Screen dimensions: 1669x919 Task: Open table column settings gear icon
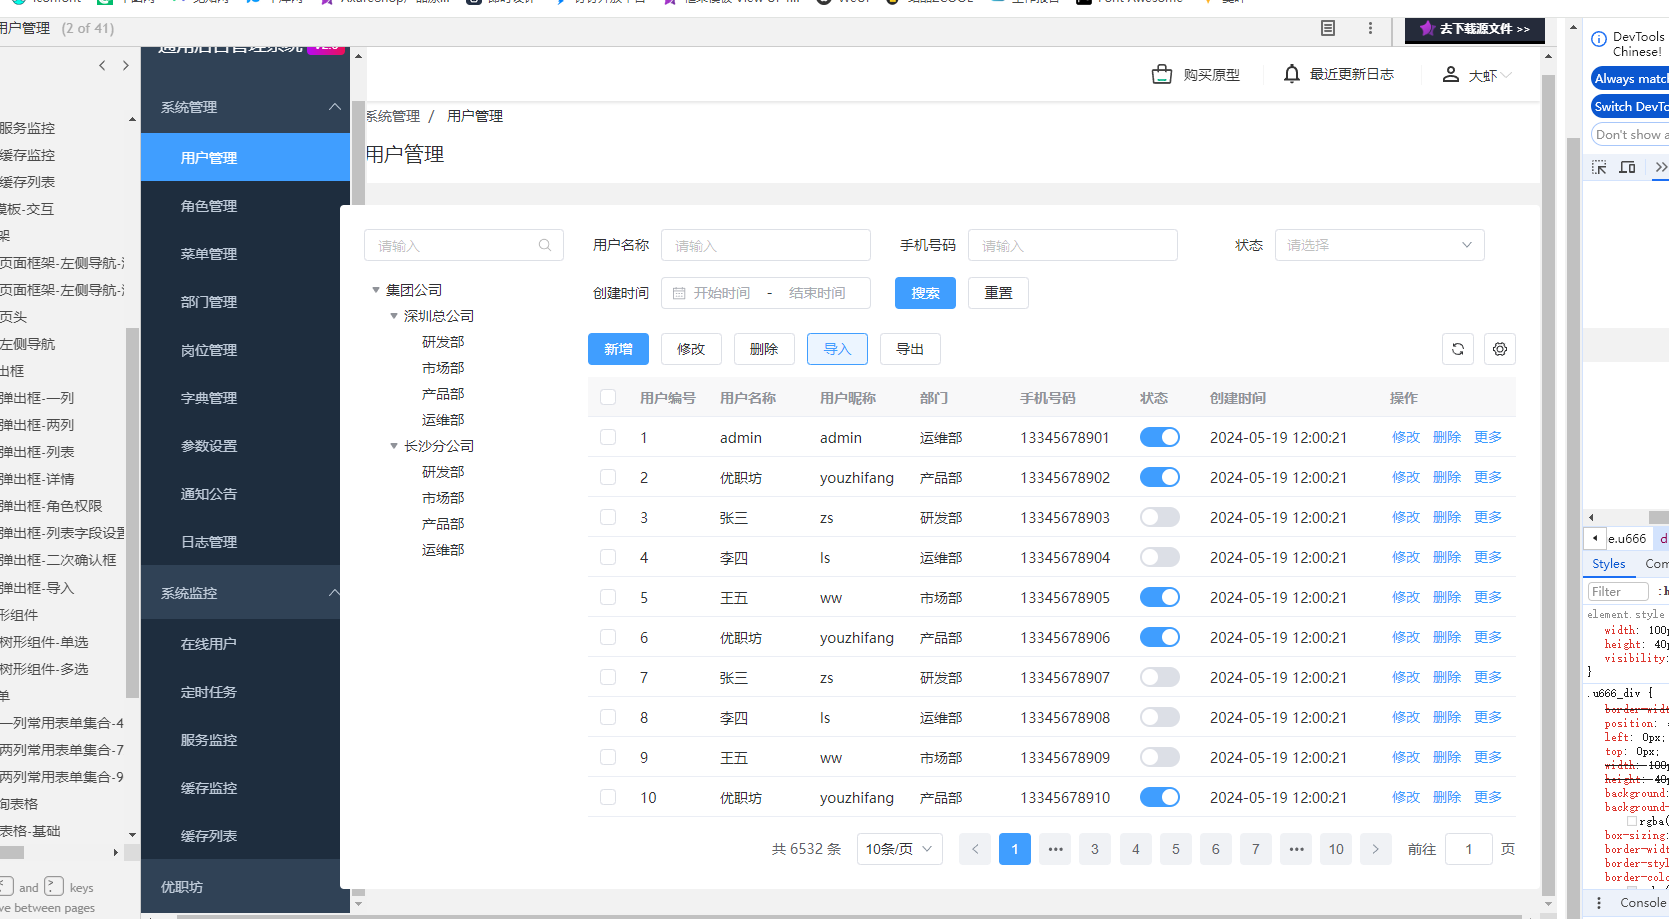click(x=1500, y=349)
